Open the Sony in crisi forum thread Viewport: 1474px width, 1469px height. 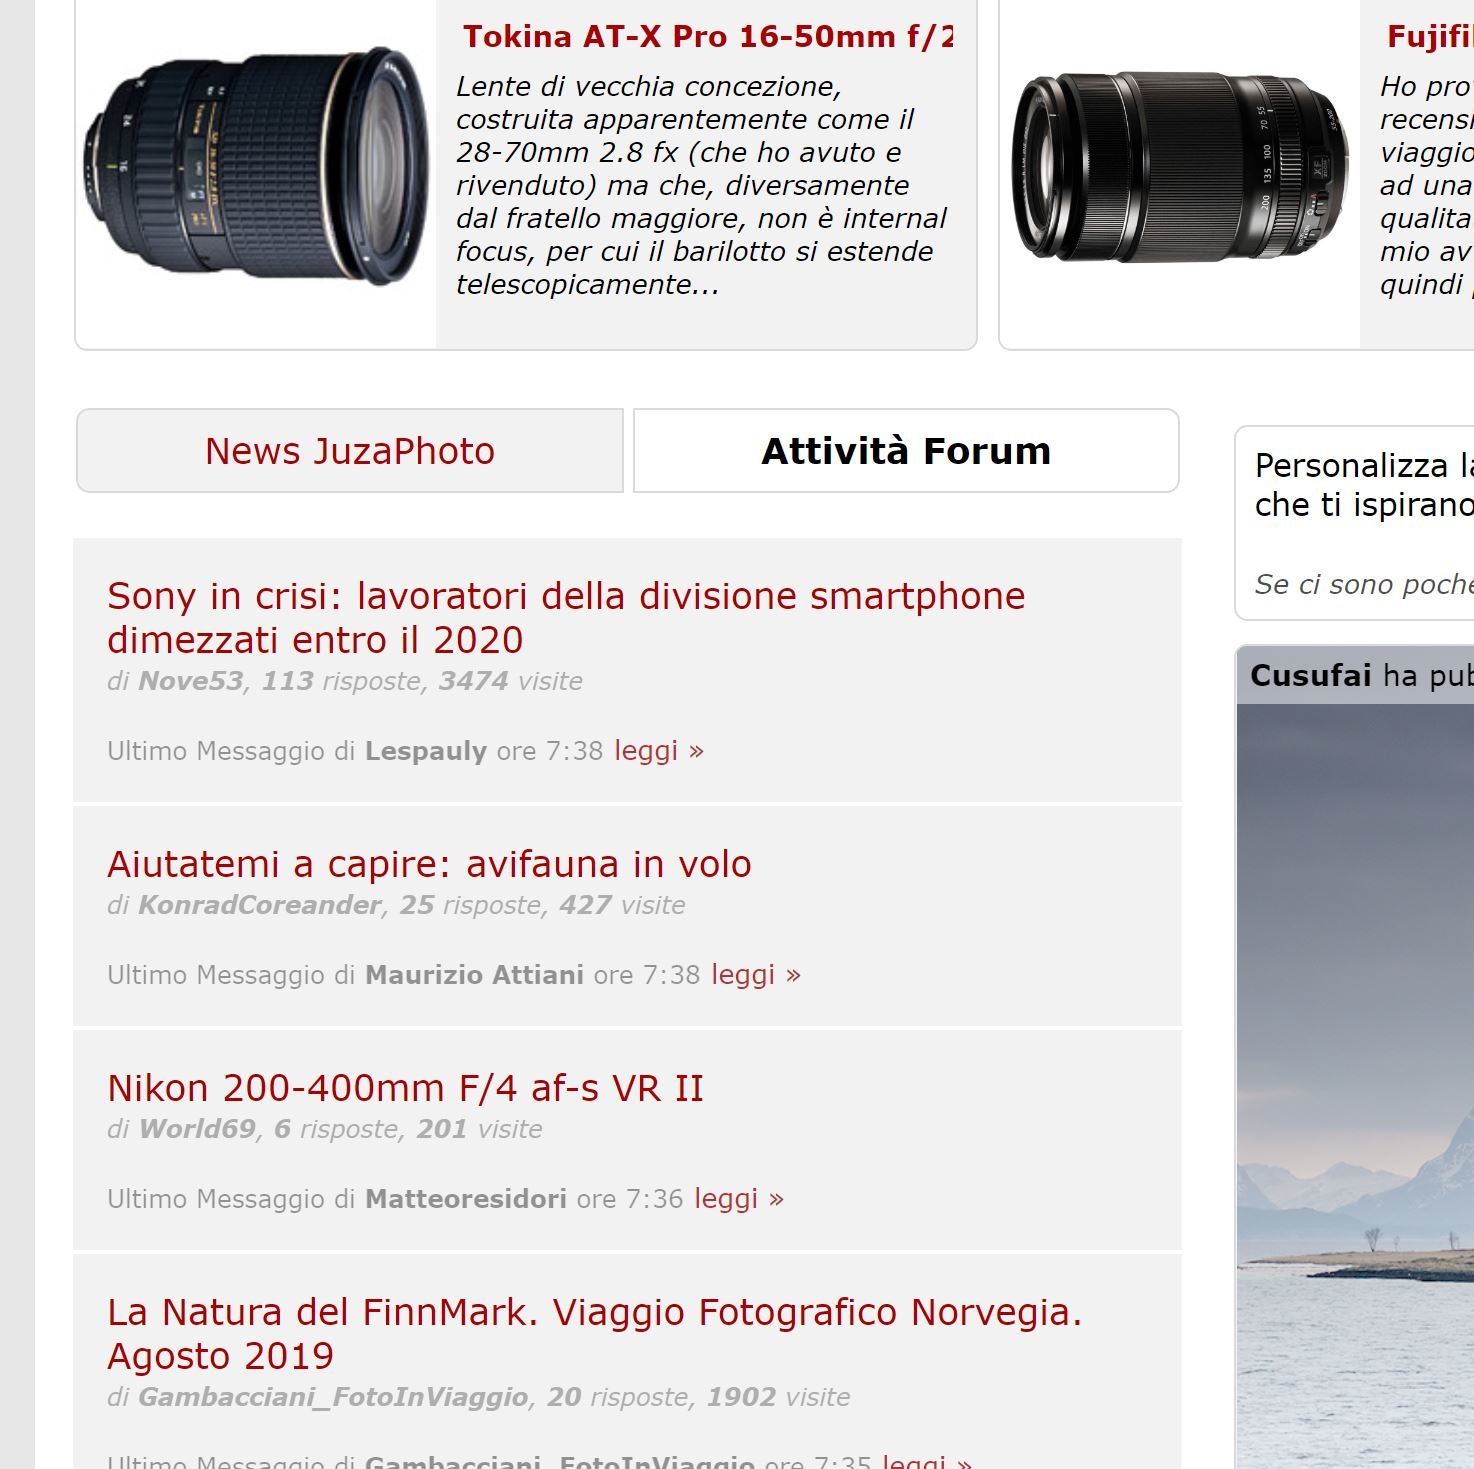coord(566,618)
